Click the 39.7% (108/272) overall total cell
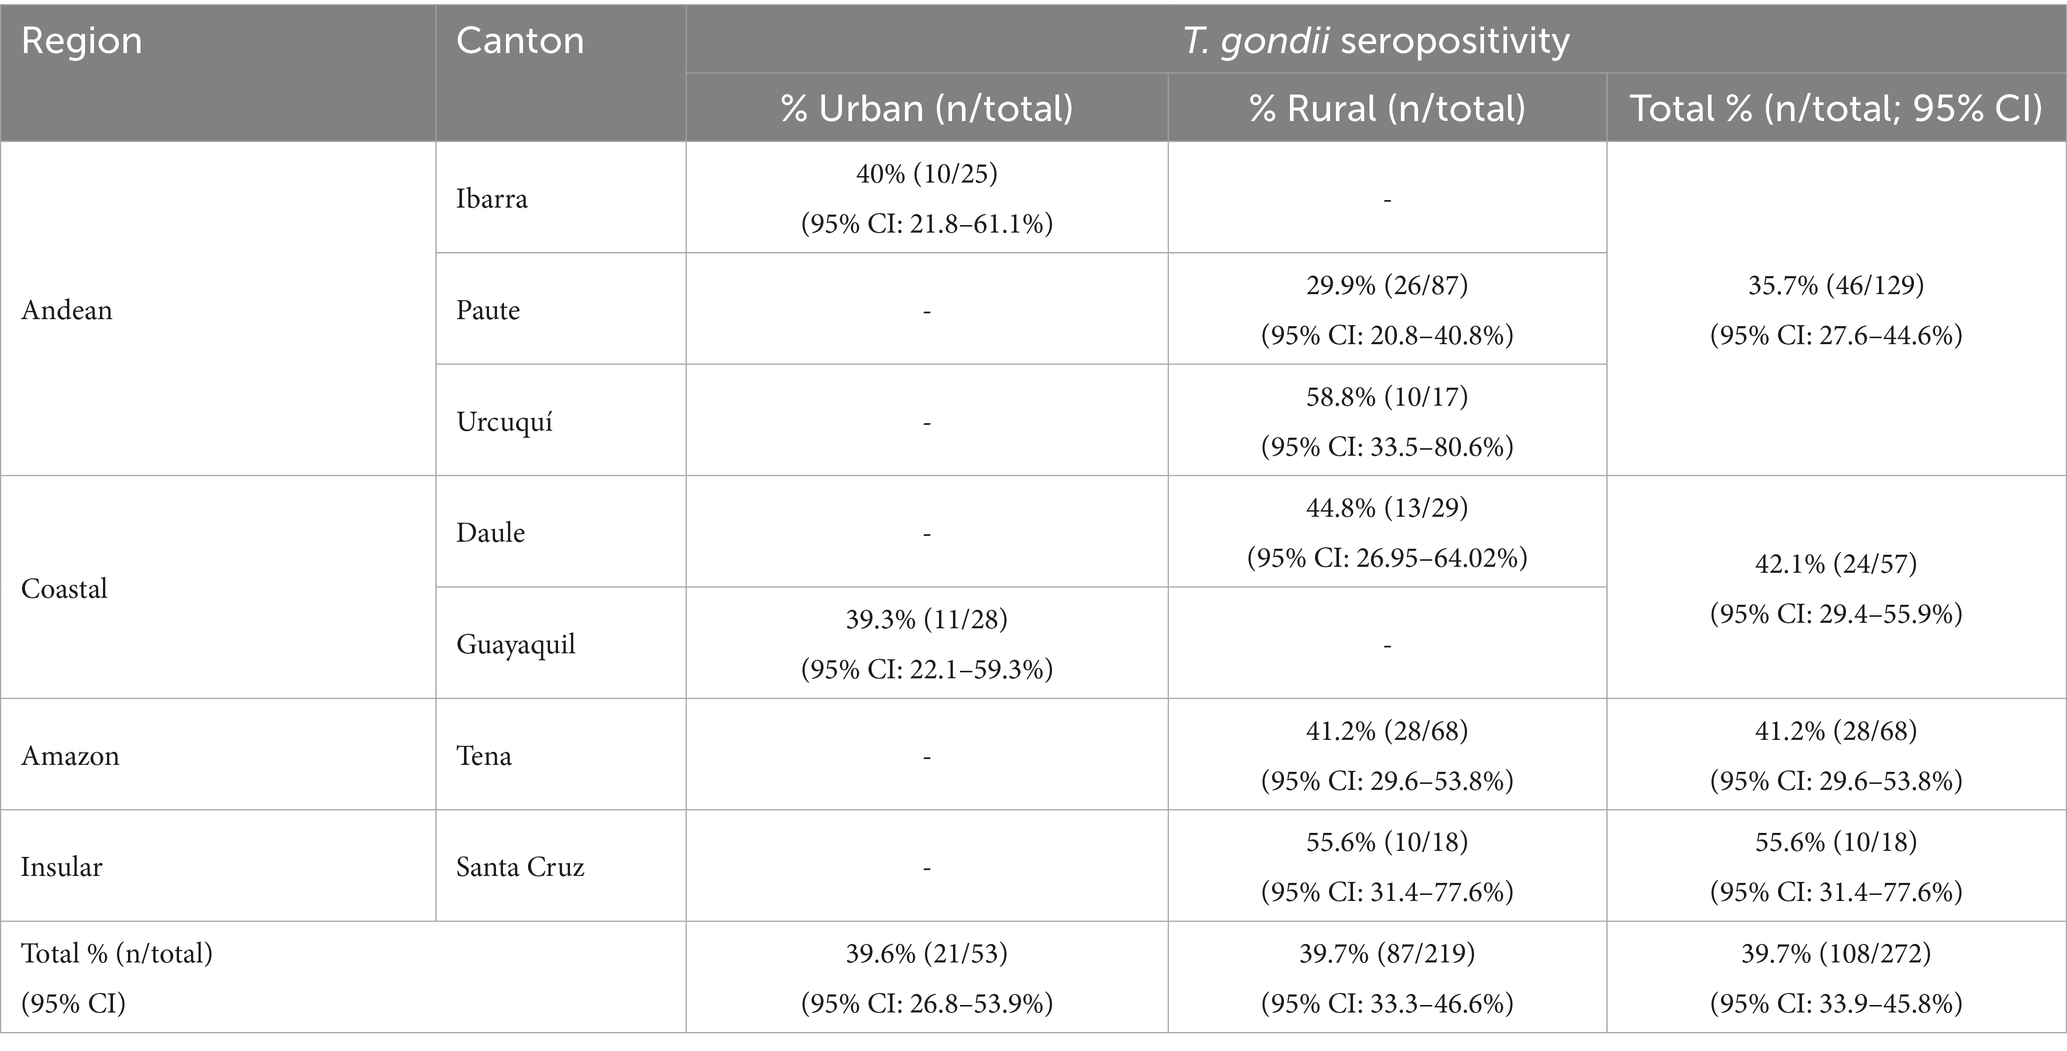 click(x=1836, y=954)
